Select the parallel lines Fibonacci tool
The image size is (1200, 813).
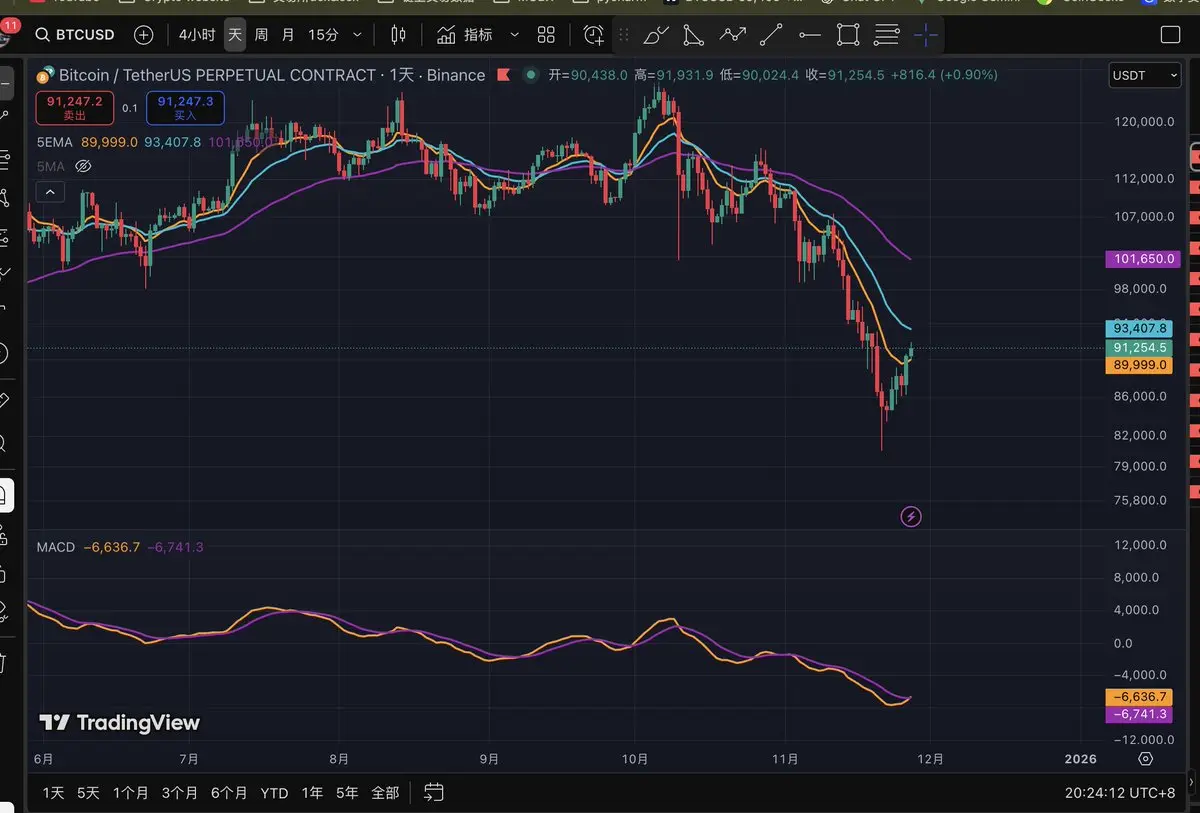pyautogui.click(x=886, y=36)
